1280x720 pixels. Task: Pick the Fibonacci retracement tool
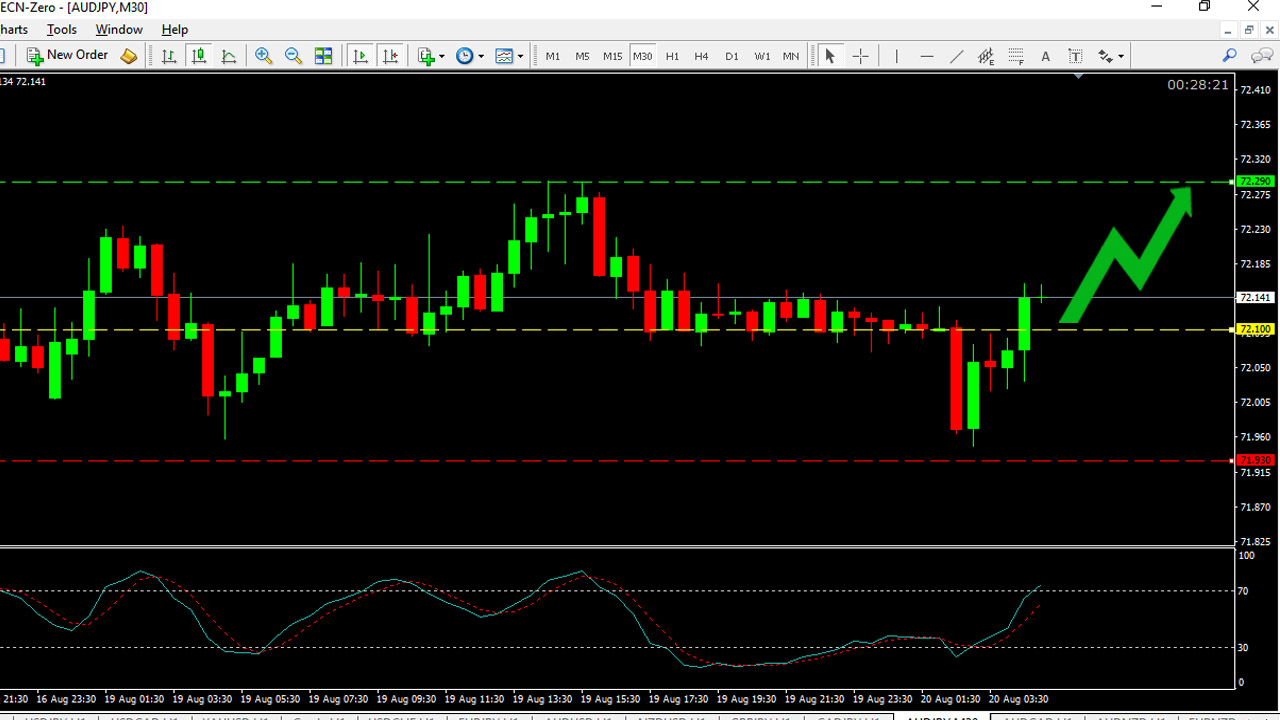(x=1016, y=56)
